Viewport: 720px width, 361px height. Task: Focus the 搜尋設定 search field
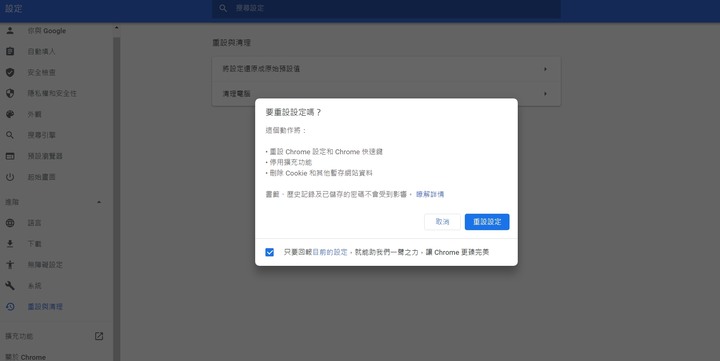[x=386, y=8]
